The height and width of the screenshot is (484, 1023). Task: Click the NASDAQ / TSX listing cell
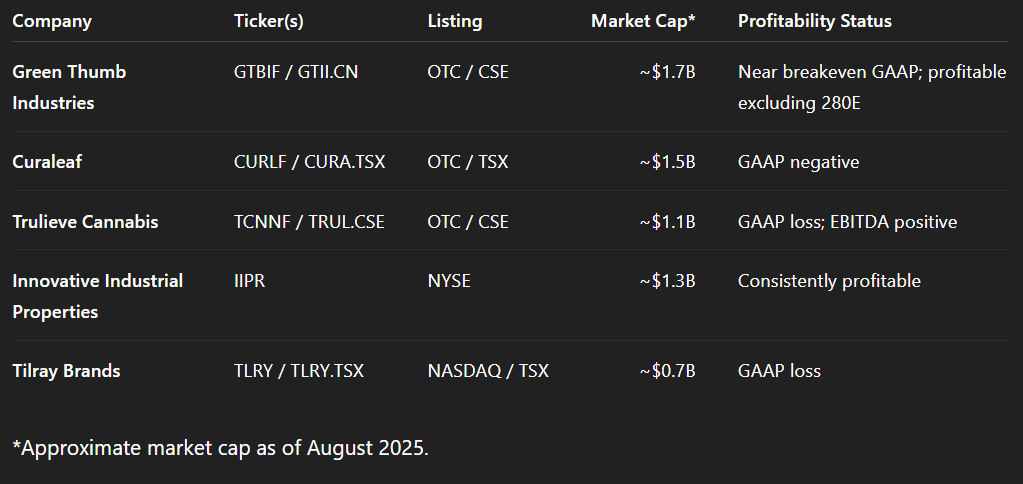[x=488, y=371]
